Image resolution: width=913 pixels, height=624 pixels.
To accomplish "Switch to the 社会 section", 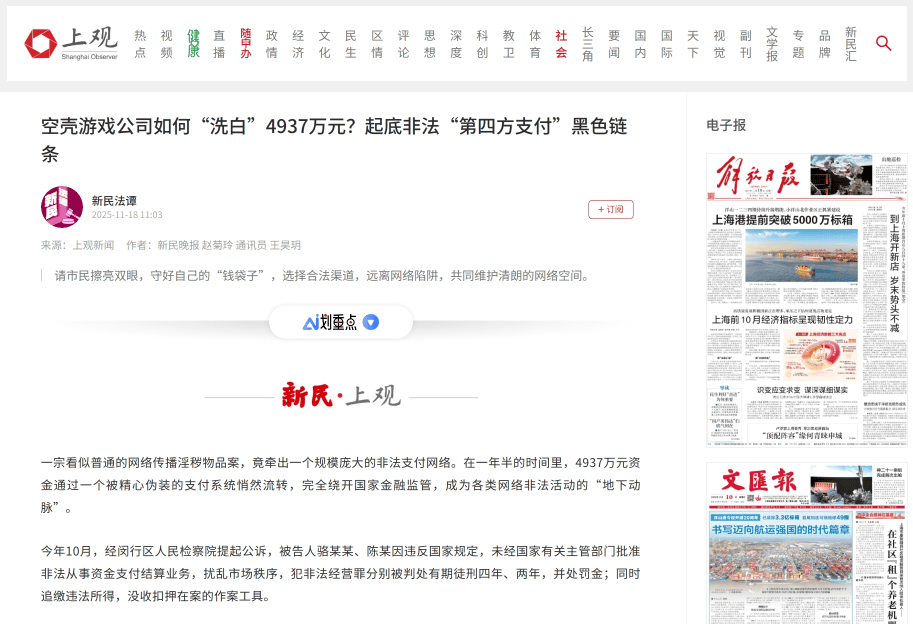I will pyautogui.click(x=562, y=44).
